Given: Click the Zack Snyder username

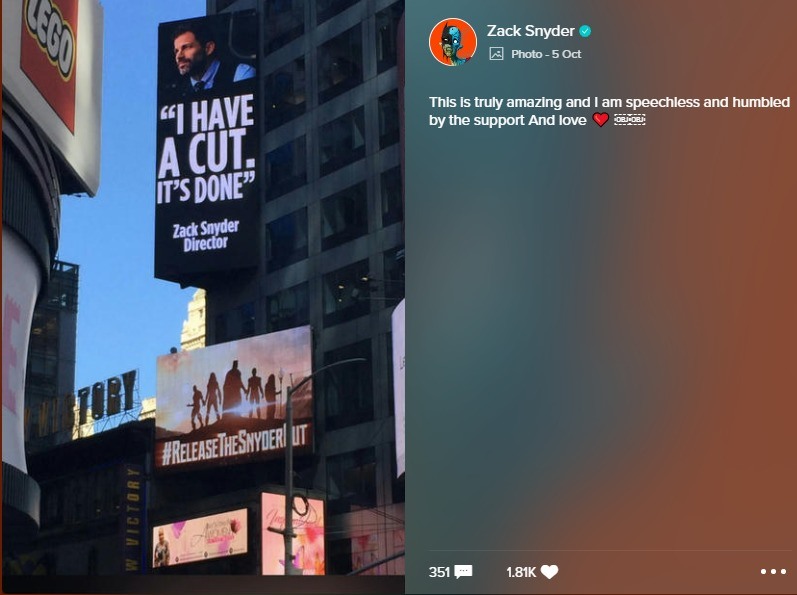Looking at the screenshot, I should [530, 31].
